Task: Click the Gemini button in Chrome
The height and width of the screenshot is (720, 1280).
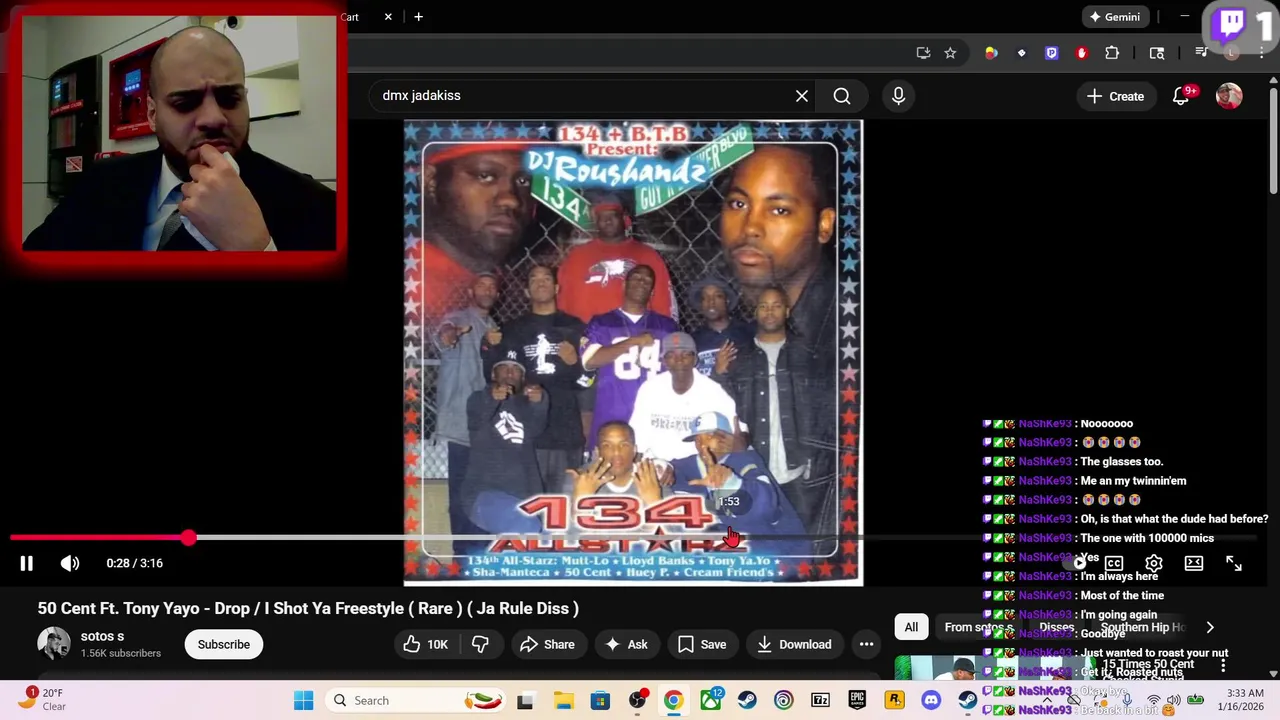Action: [x=1114, y=17]
